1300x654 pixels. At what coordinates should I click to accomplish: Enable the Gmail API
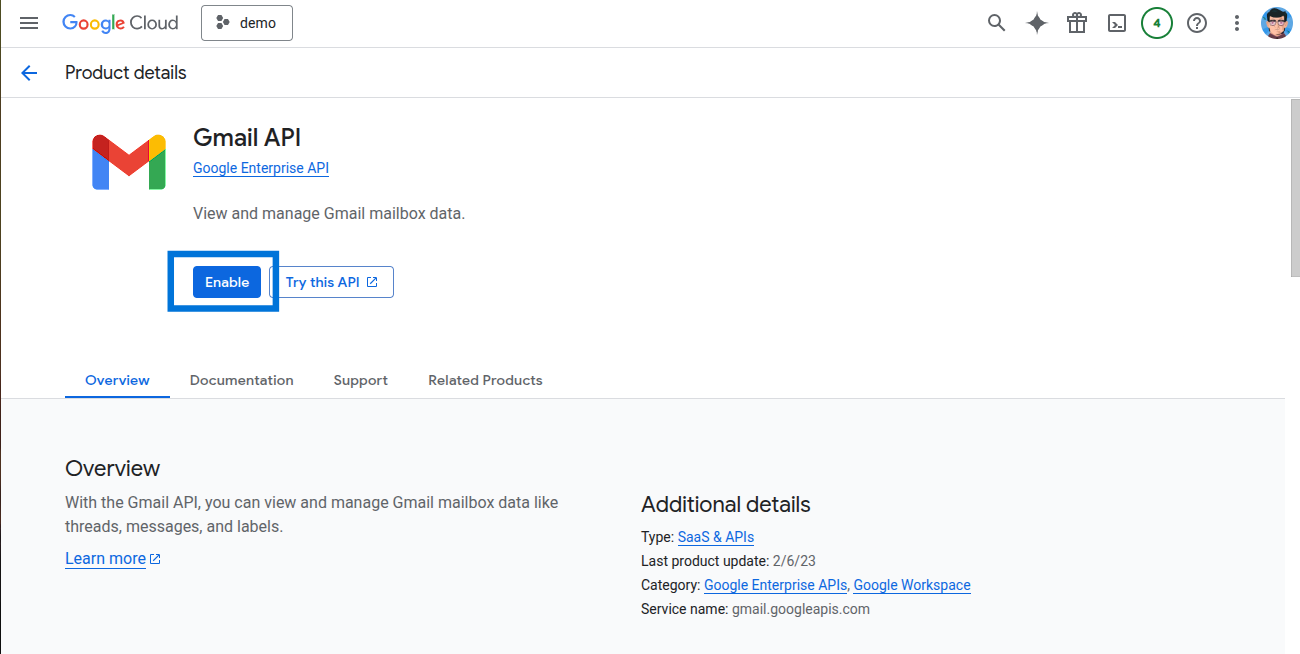227,282
